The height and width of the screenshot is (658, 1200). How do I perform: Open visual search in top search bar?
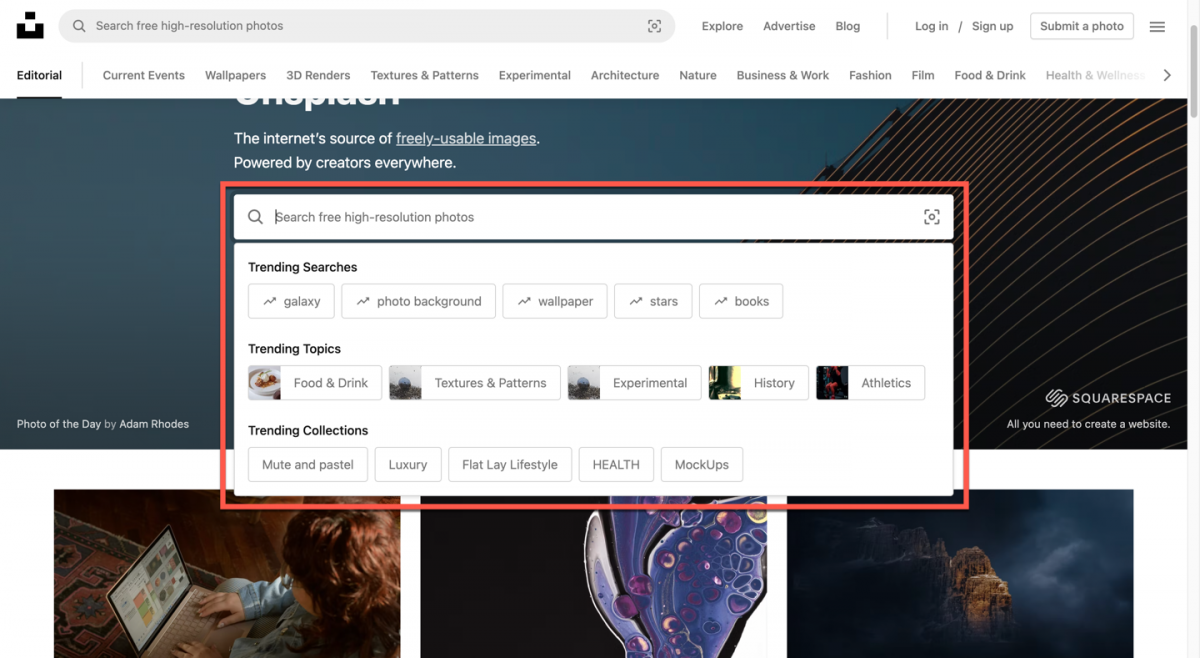click(654, 26)
